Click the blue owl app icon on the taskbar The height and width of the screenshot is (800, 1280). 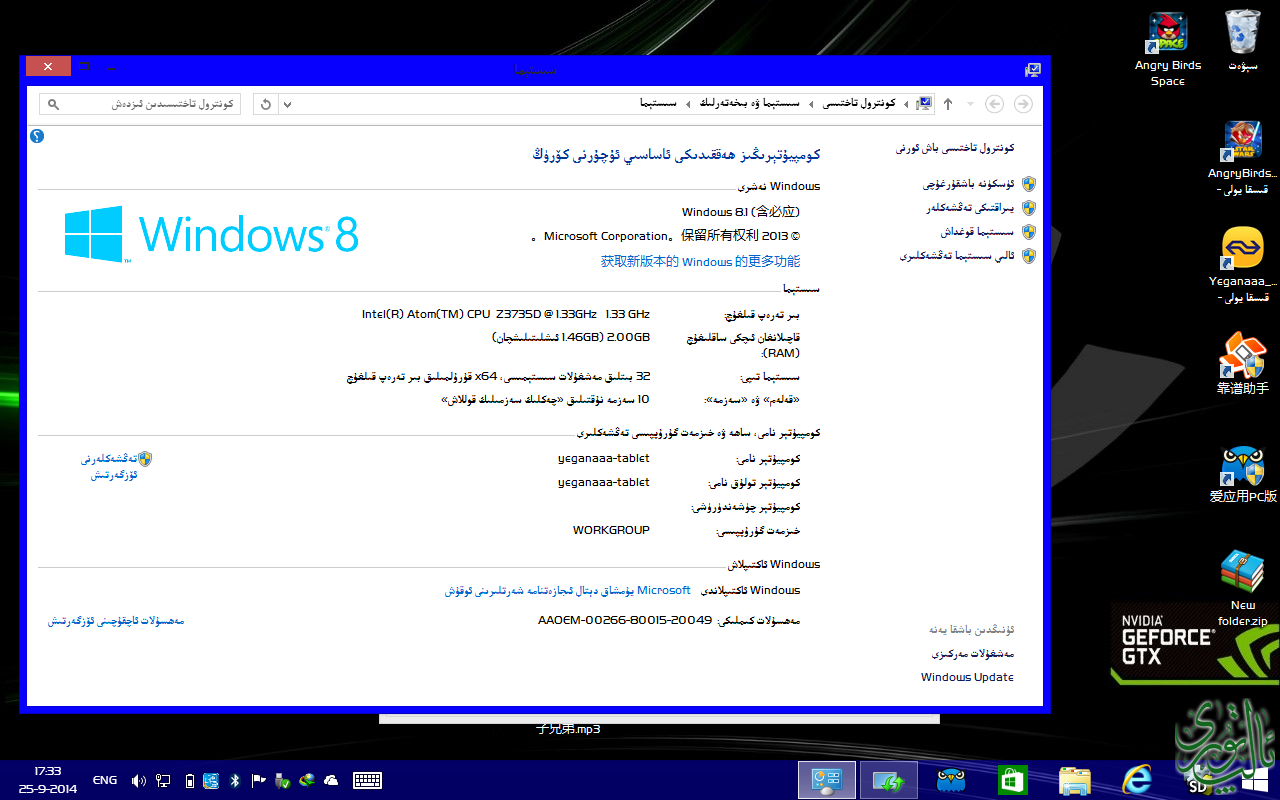[x=951, y=780]
